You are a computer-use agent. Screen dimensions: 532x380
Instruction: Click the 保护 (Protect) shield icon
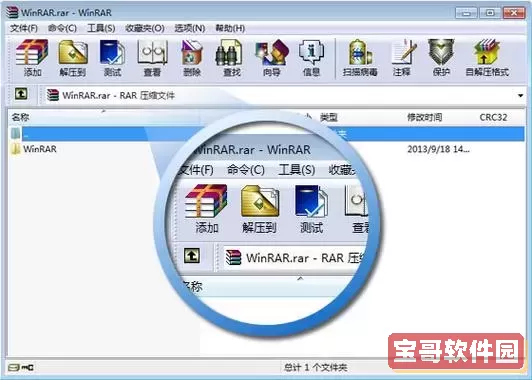tap(441, 52)
